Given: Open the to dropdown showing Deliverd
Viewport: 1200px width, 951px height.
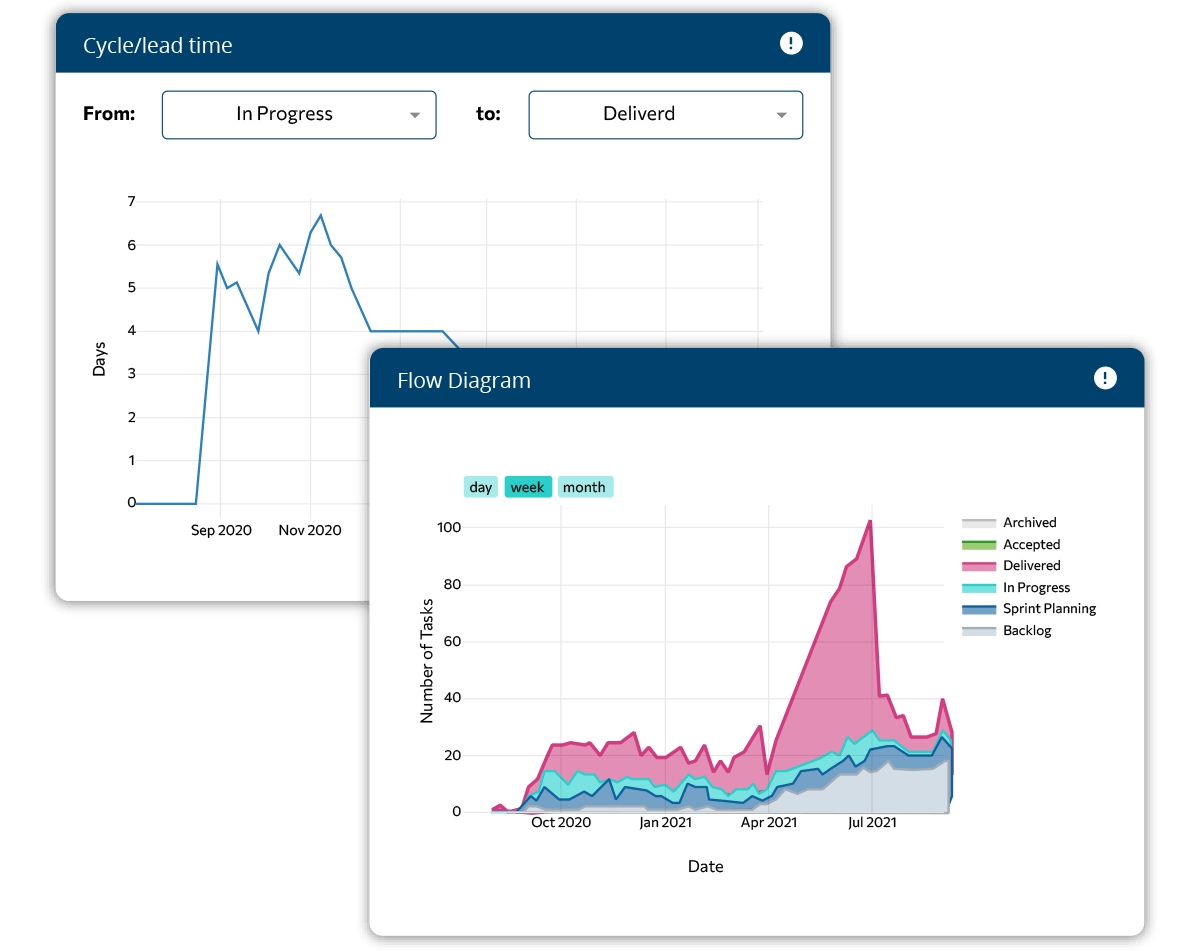Looking at the screenshot, I should click(665, 114).
